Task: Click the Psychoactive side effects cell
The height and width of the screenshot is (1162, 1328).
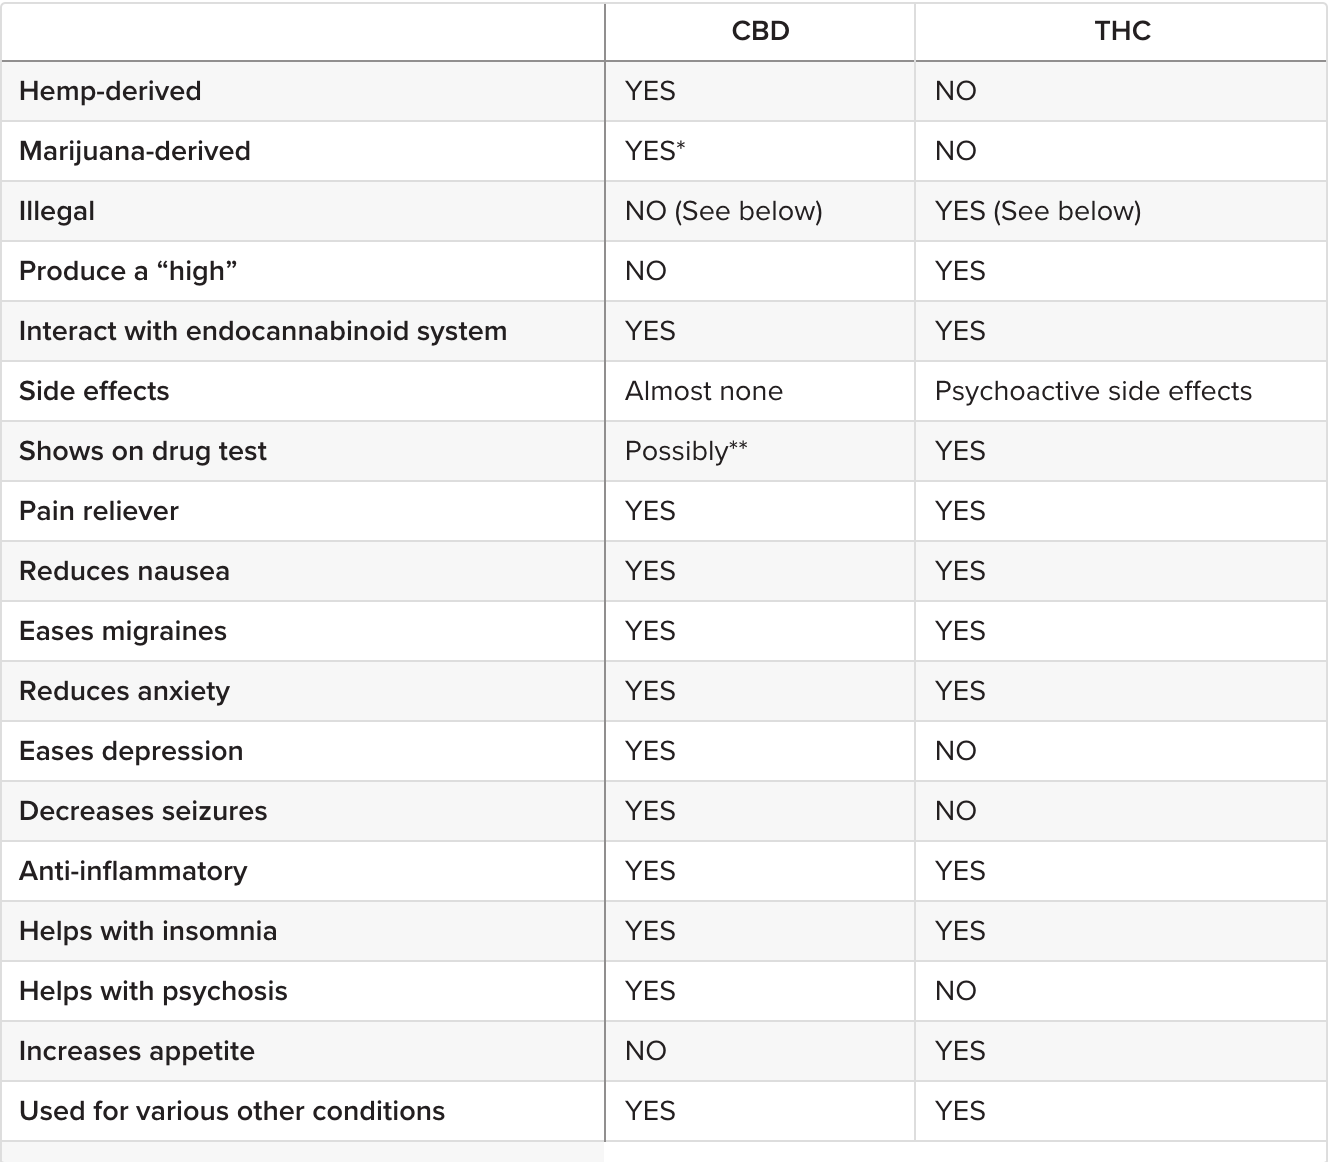Action: [1093, 391]
